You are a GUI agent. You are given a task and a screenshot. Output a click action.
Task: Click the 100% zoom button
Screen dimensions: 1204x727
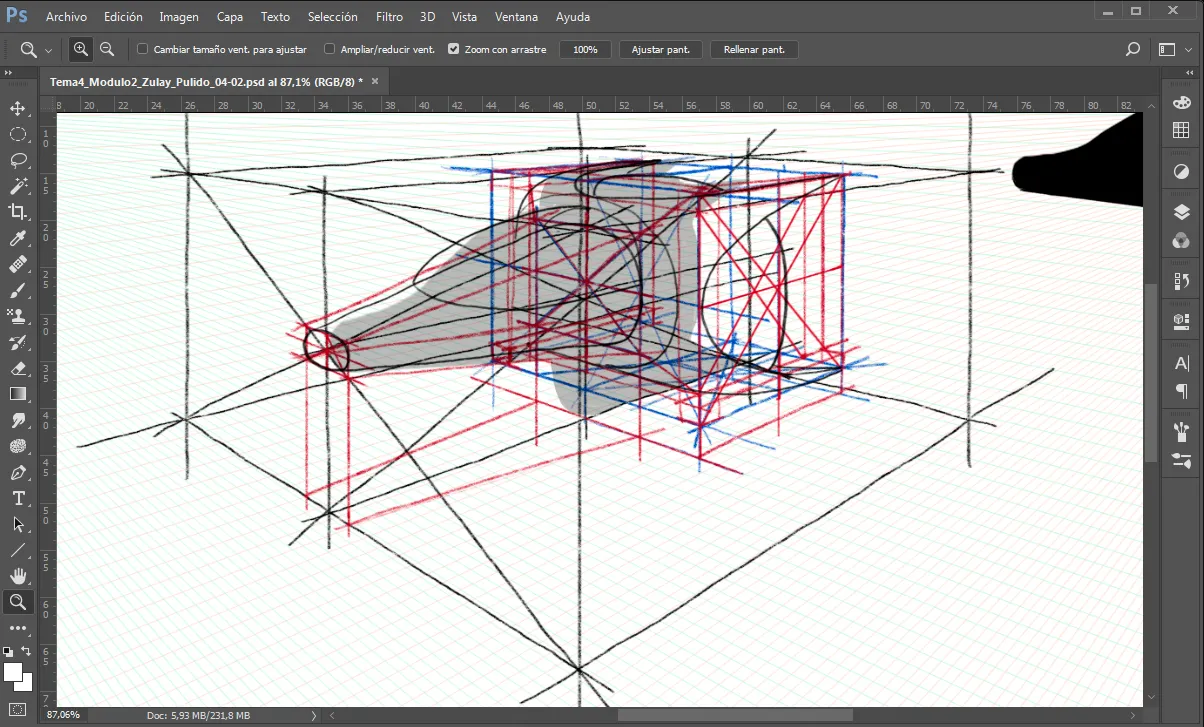[x=586, y=49]
